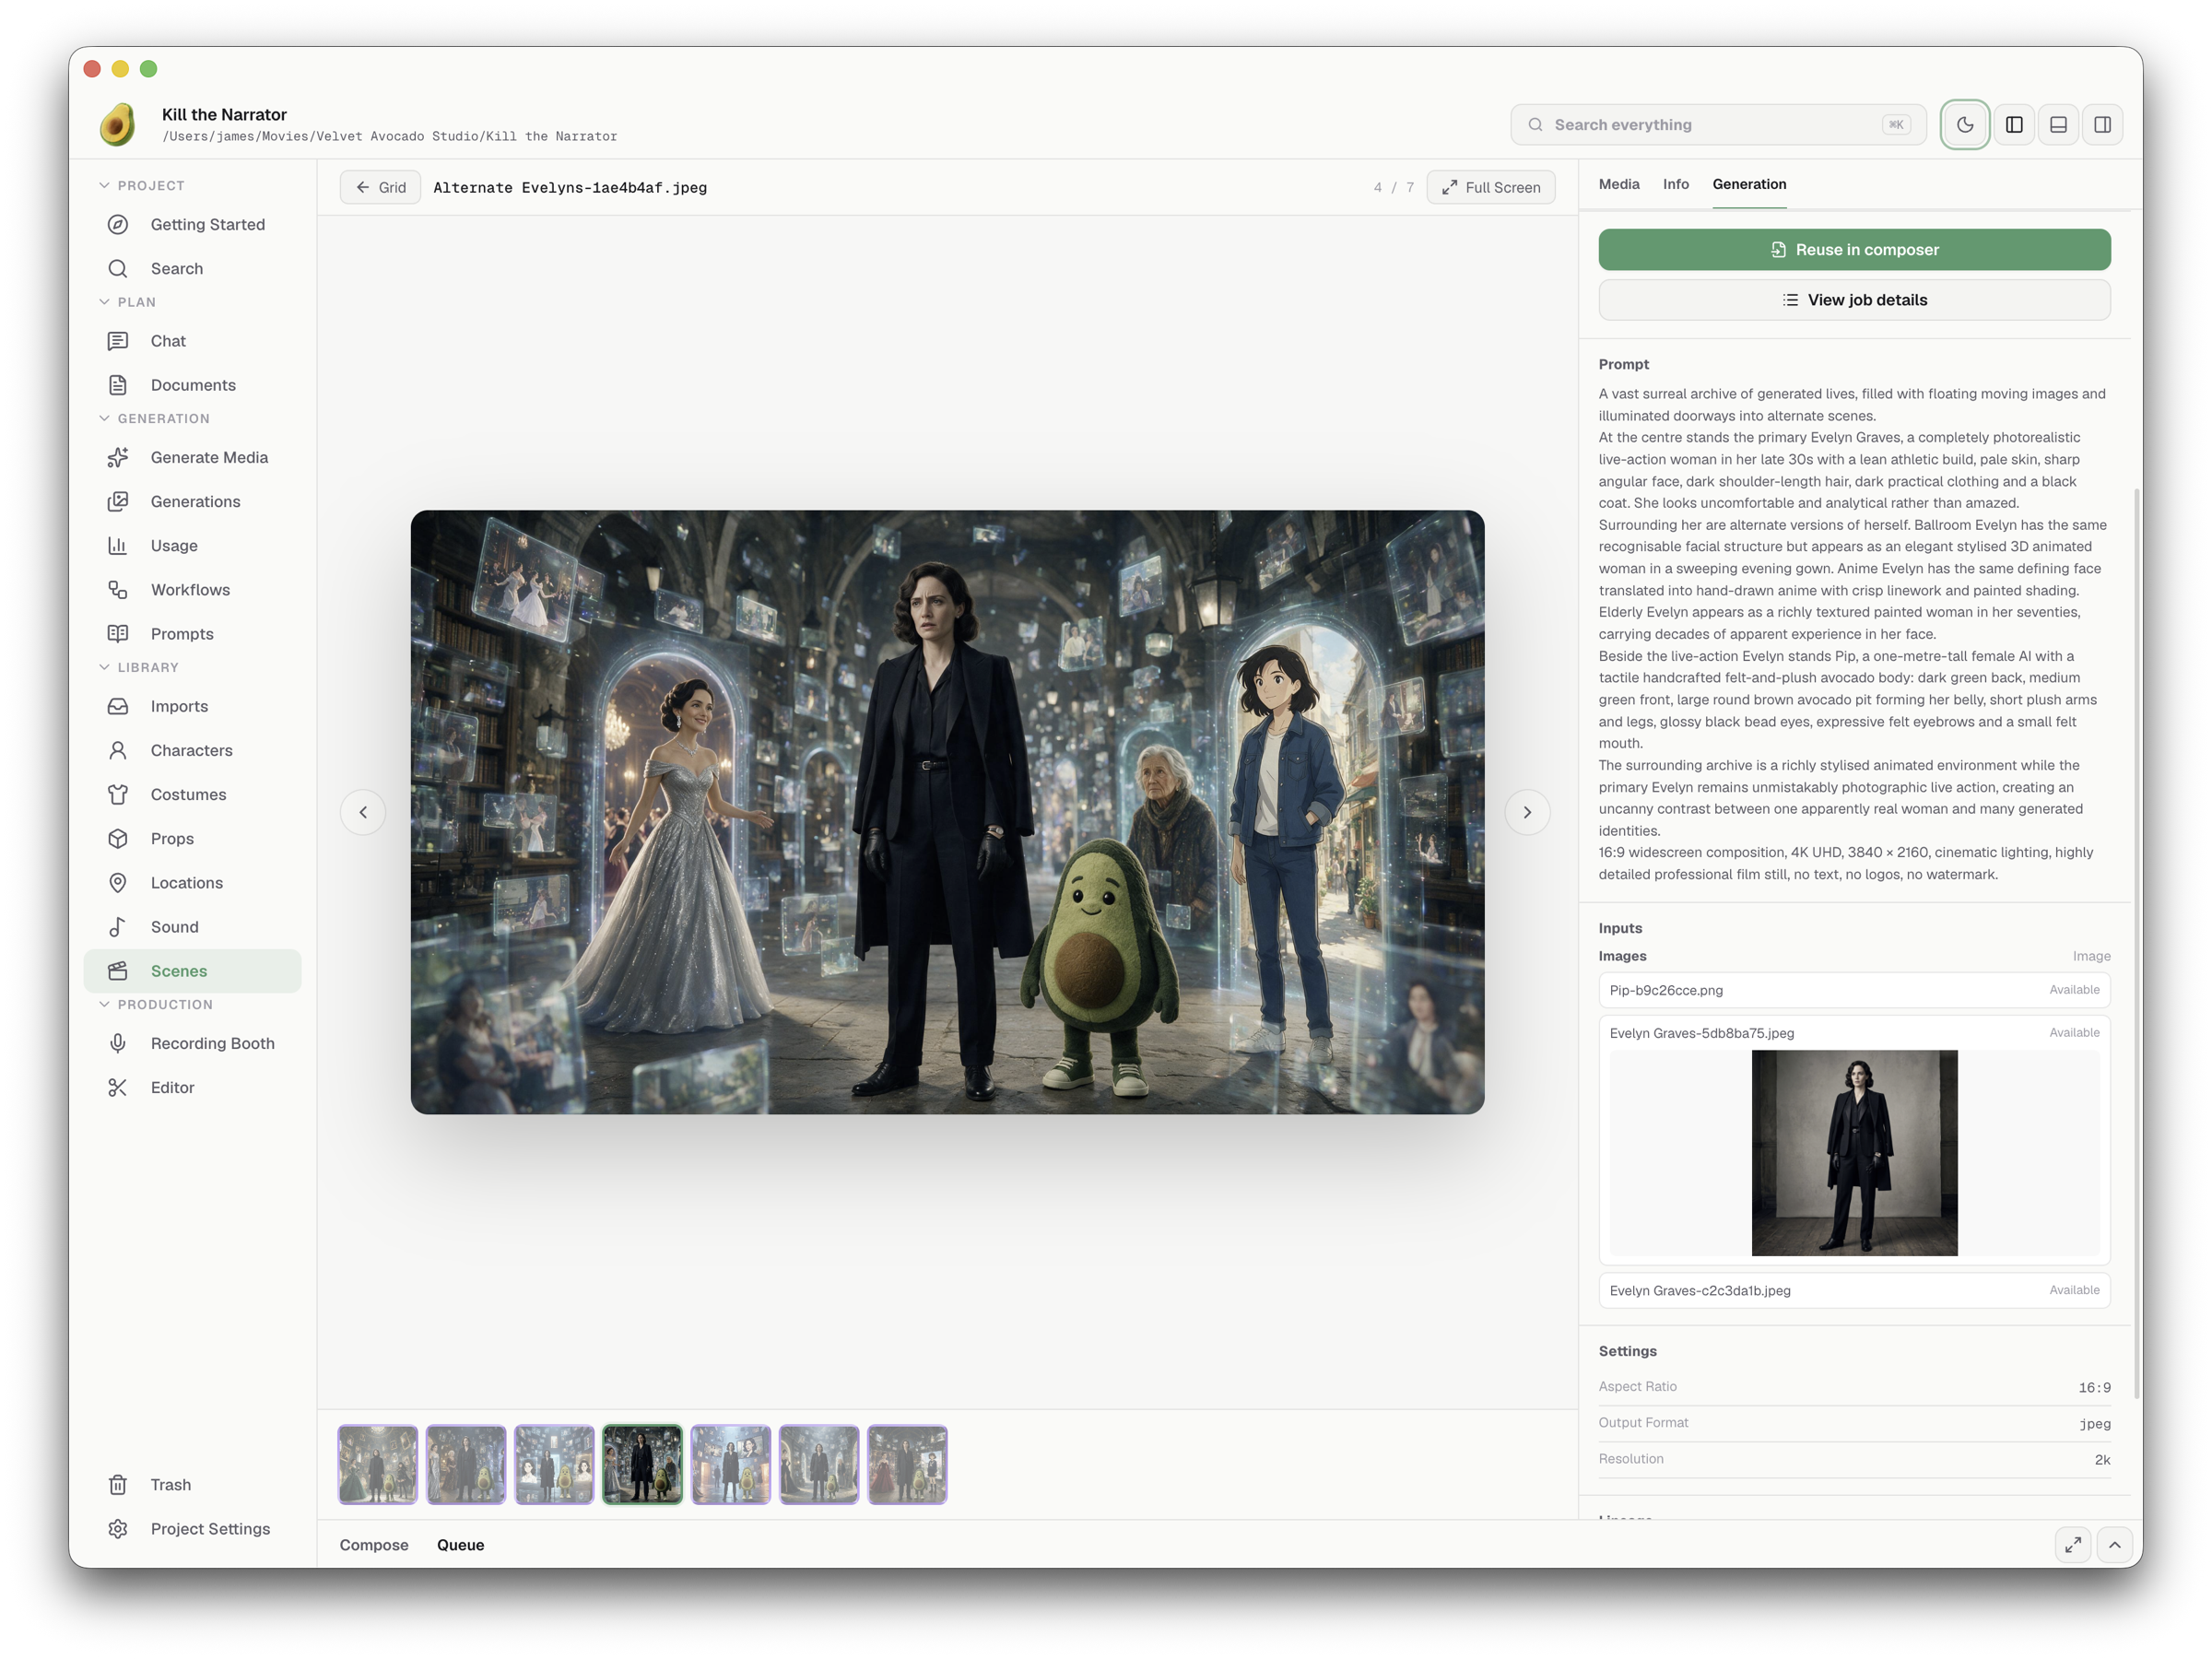This screenshot has height=1659, width=2212.
Task: Open Recording Booth microphone icon
Action: coord(118,1043)
